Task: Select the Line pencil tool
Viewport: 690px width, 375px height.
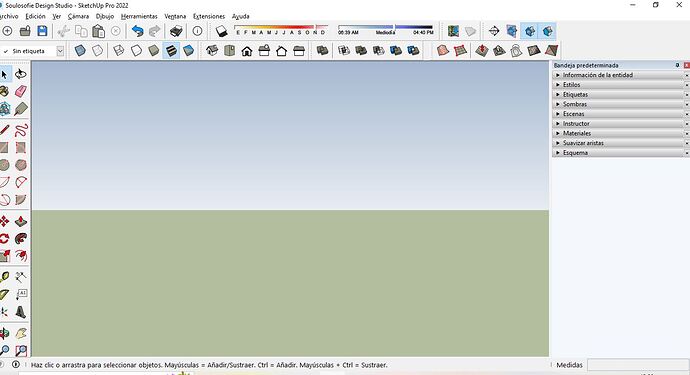Action: (x=4, y=130)
